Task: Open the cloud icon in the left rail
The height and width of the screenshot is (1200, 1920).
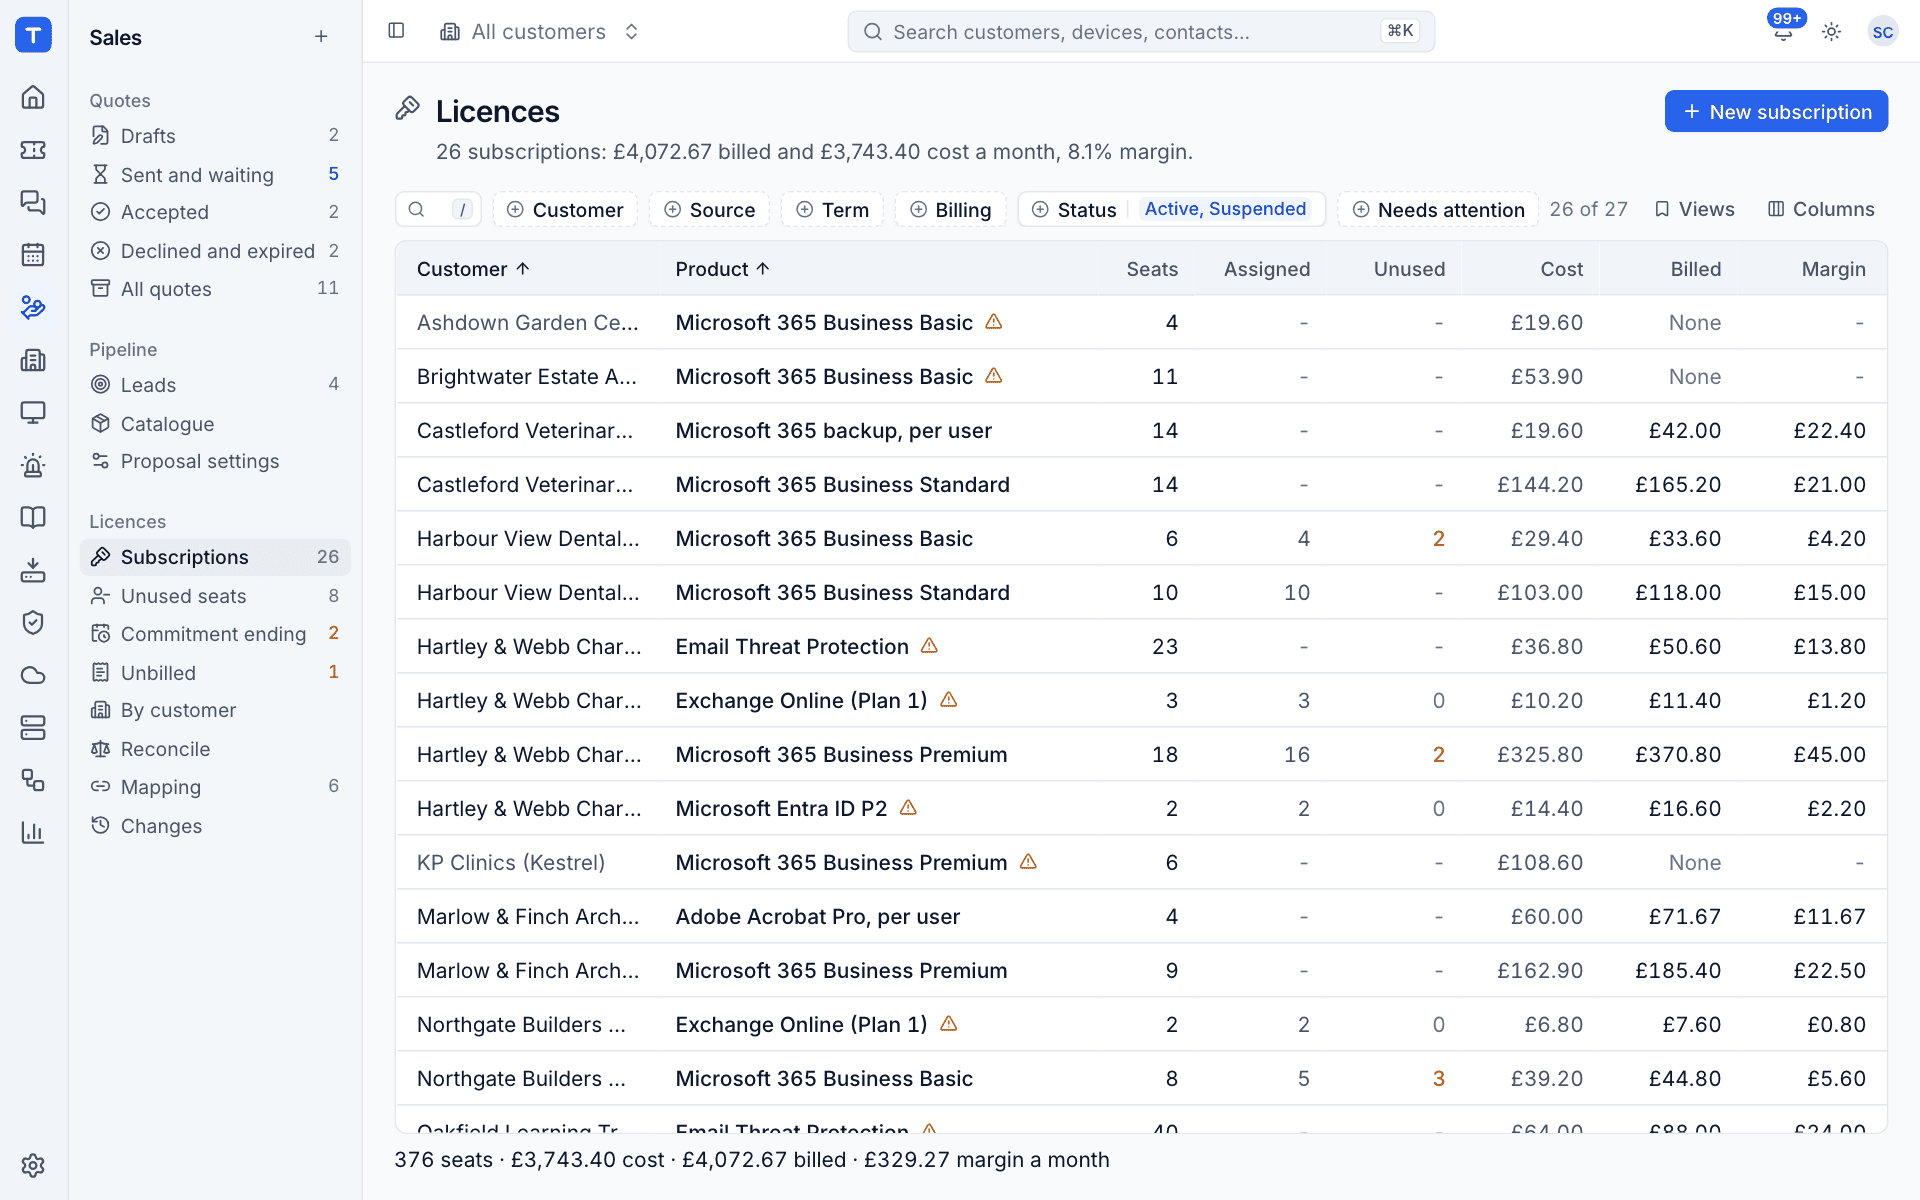Action: click(x=33, y=675)
